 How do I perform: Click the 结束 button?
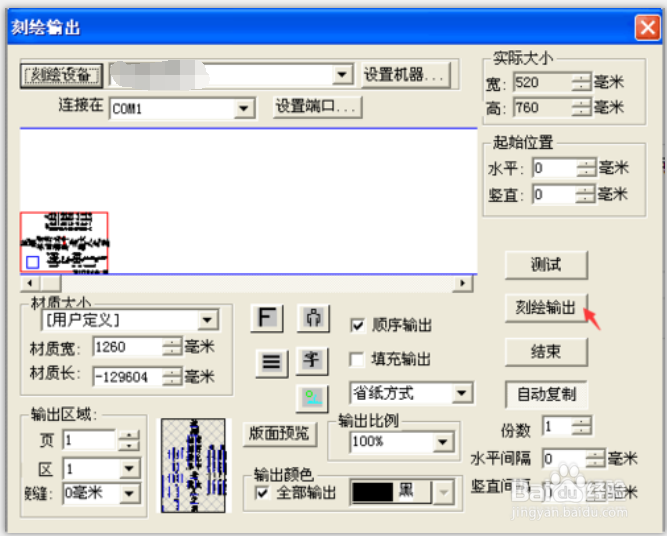point(546,352)
